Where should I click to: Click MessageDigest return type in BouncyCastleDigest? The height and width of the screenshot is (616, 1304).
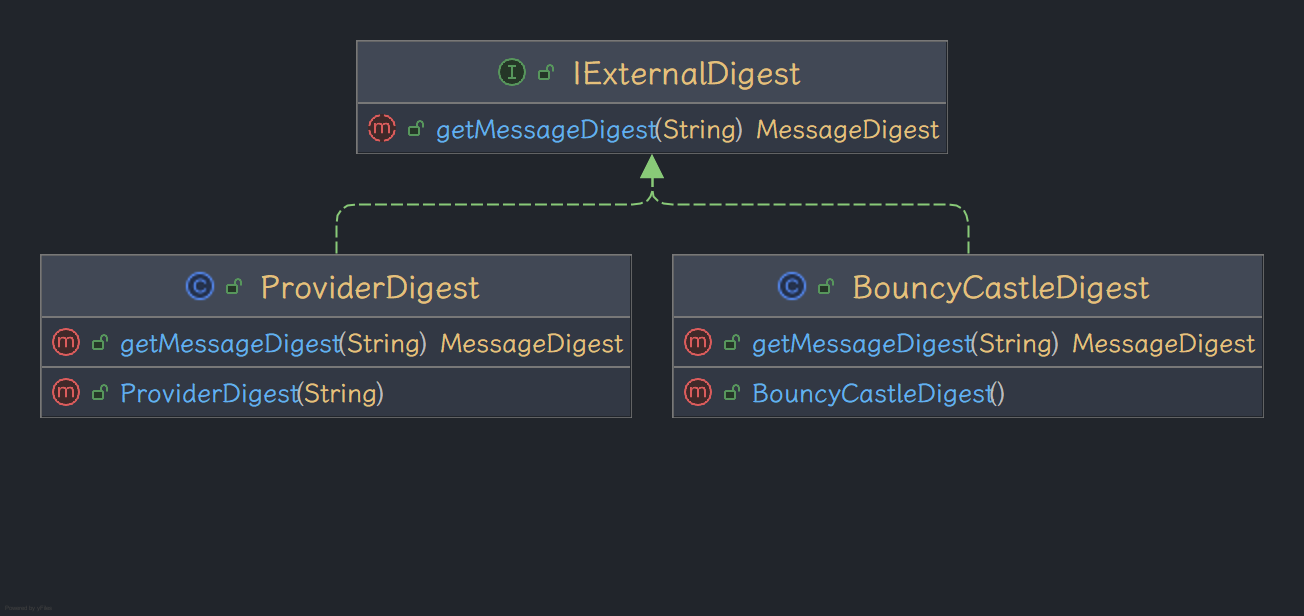(1163, 344)
